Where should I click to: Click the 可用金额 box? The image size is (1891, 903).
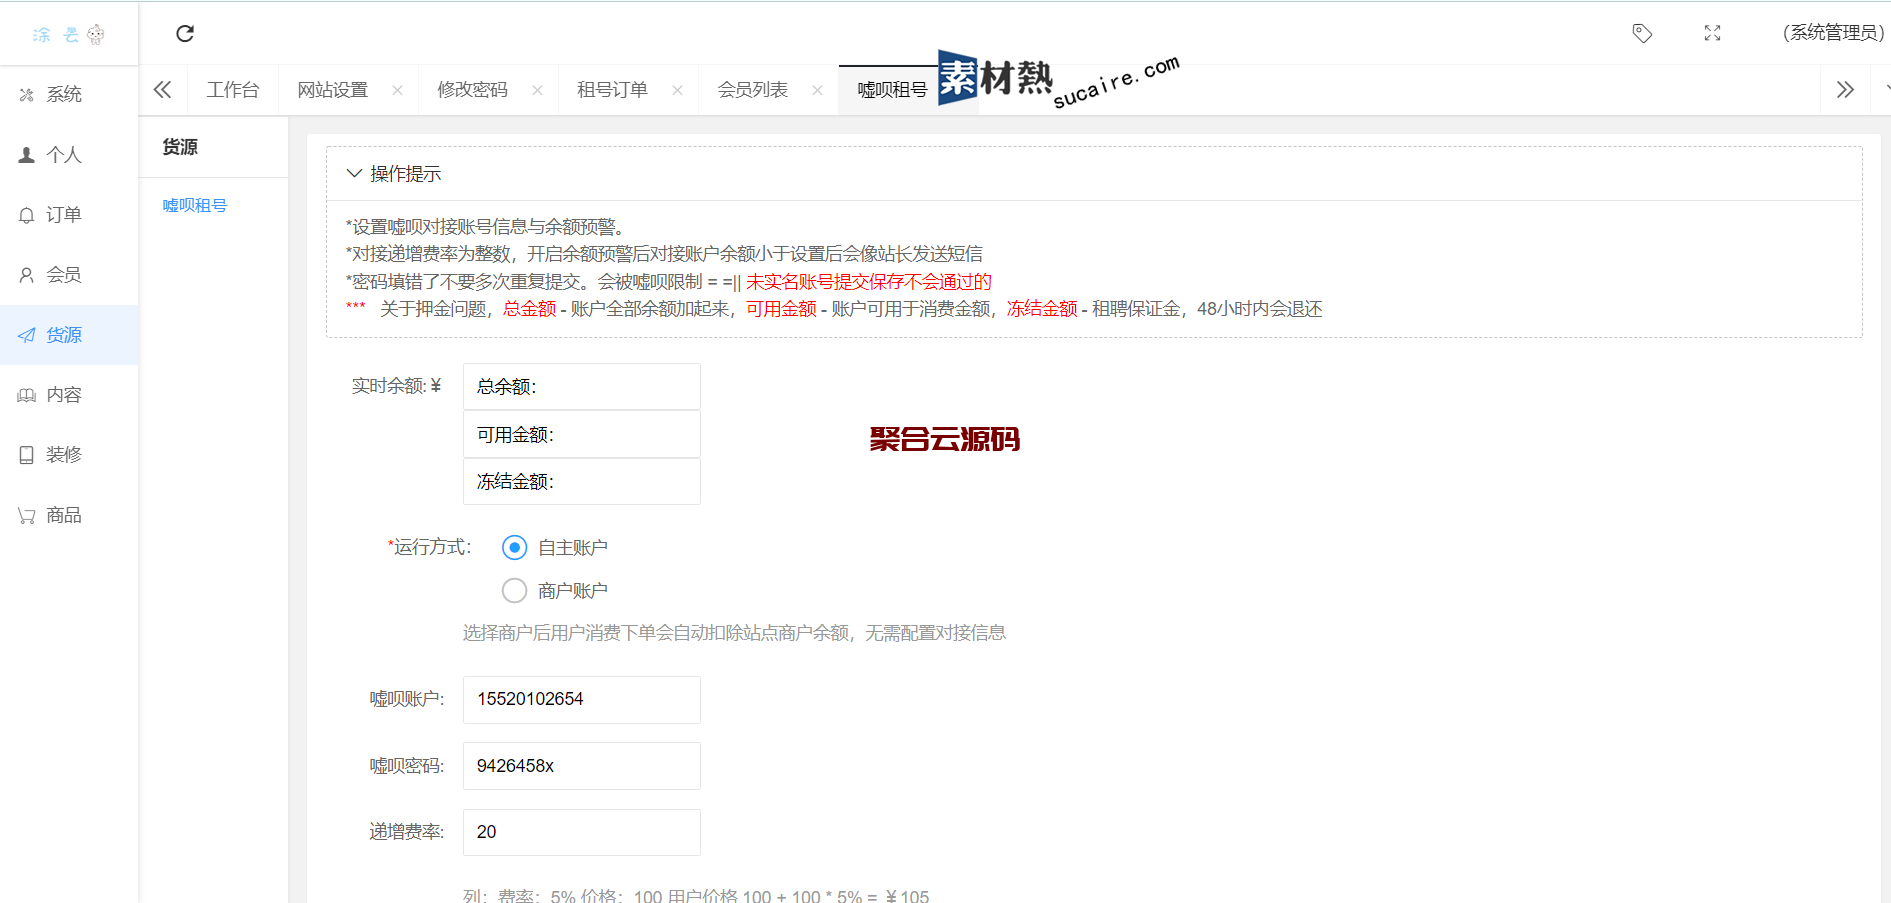582,434
